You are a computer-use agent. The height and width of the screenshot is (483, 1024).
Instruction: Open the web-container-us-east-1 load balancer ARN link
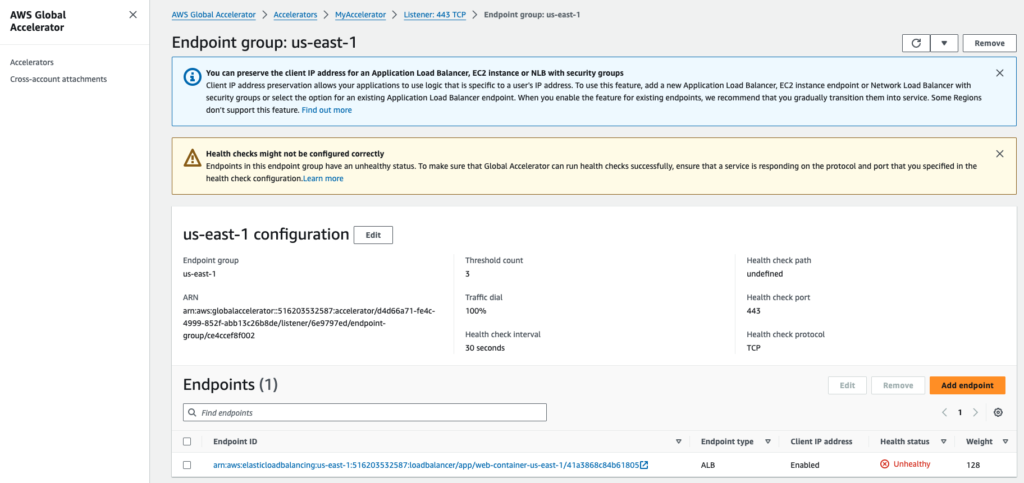coord(426,465)
